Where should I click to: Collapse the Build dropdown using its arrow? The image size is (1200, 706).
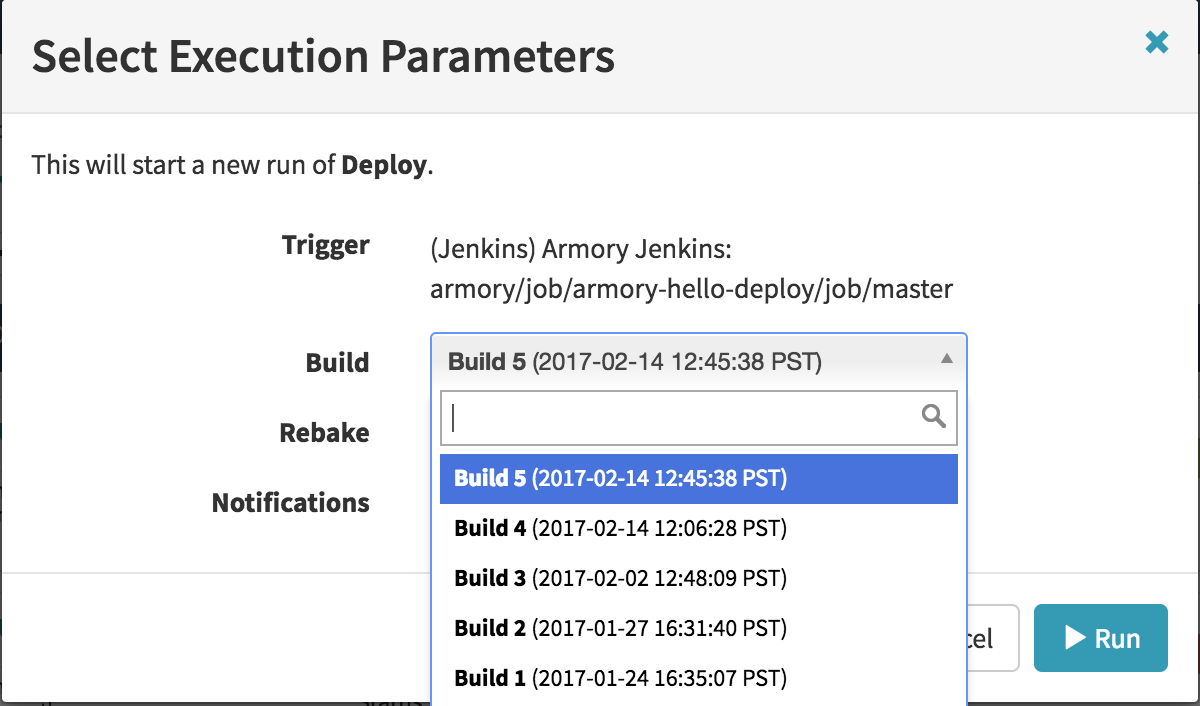[947, 360]
